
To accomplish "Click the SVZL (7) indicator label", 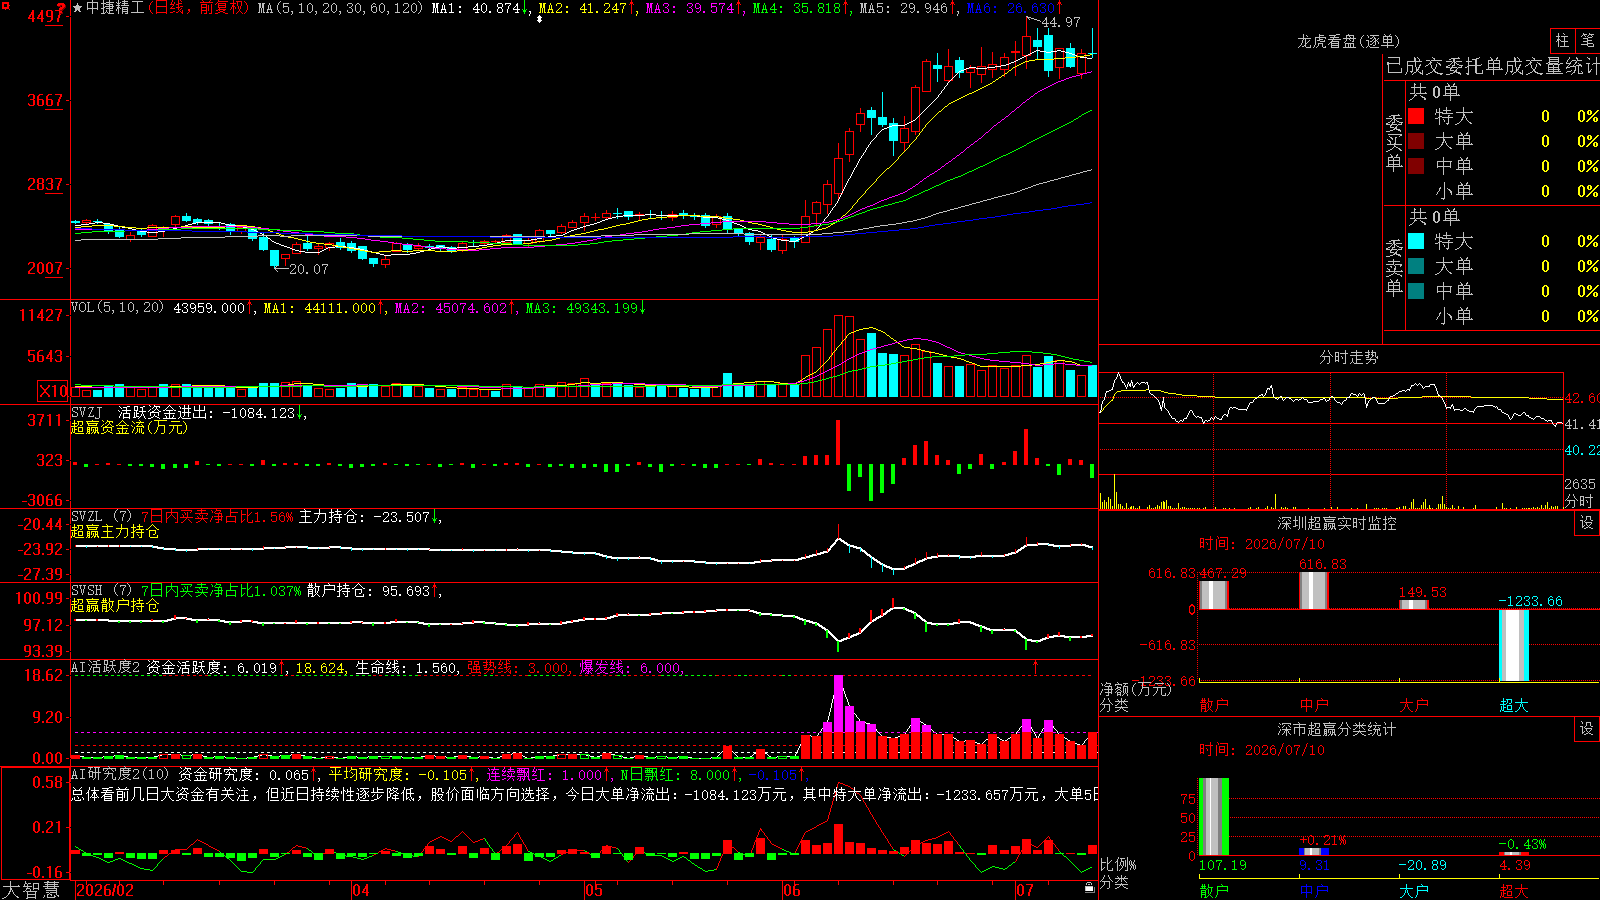I will coord(101,517).
